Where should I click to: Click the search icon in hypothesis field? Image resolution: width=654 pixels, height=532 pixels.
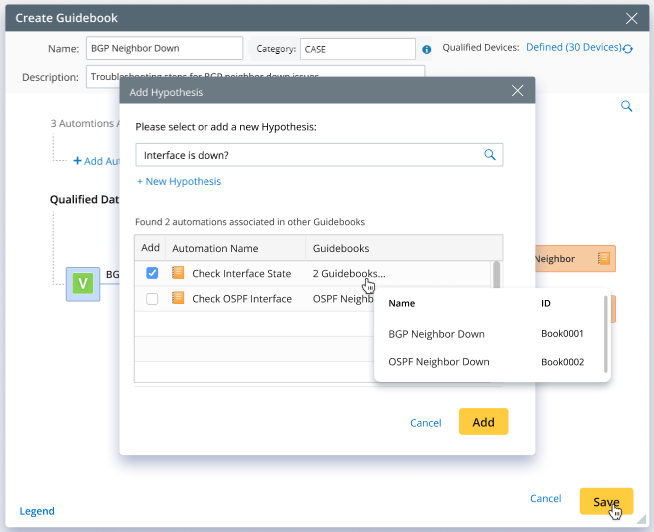pyautogui.click(x=490, y=155)
